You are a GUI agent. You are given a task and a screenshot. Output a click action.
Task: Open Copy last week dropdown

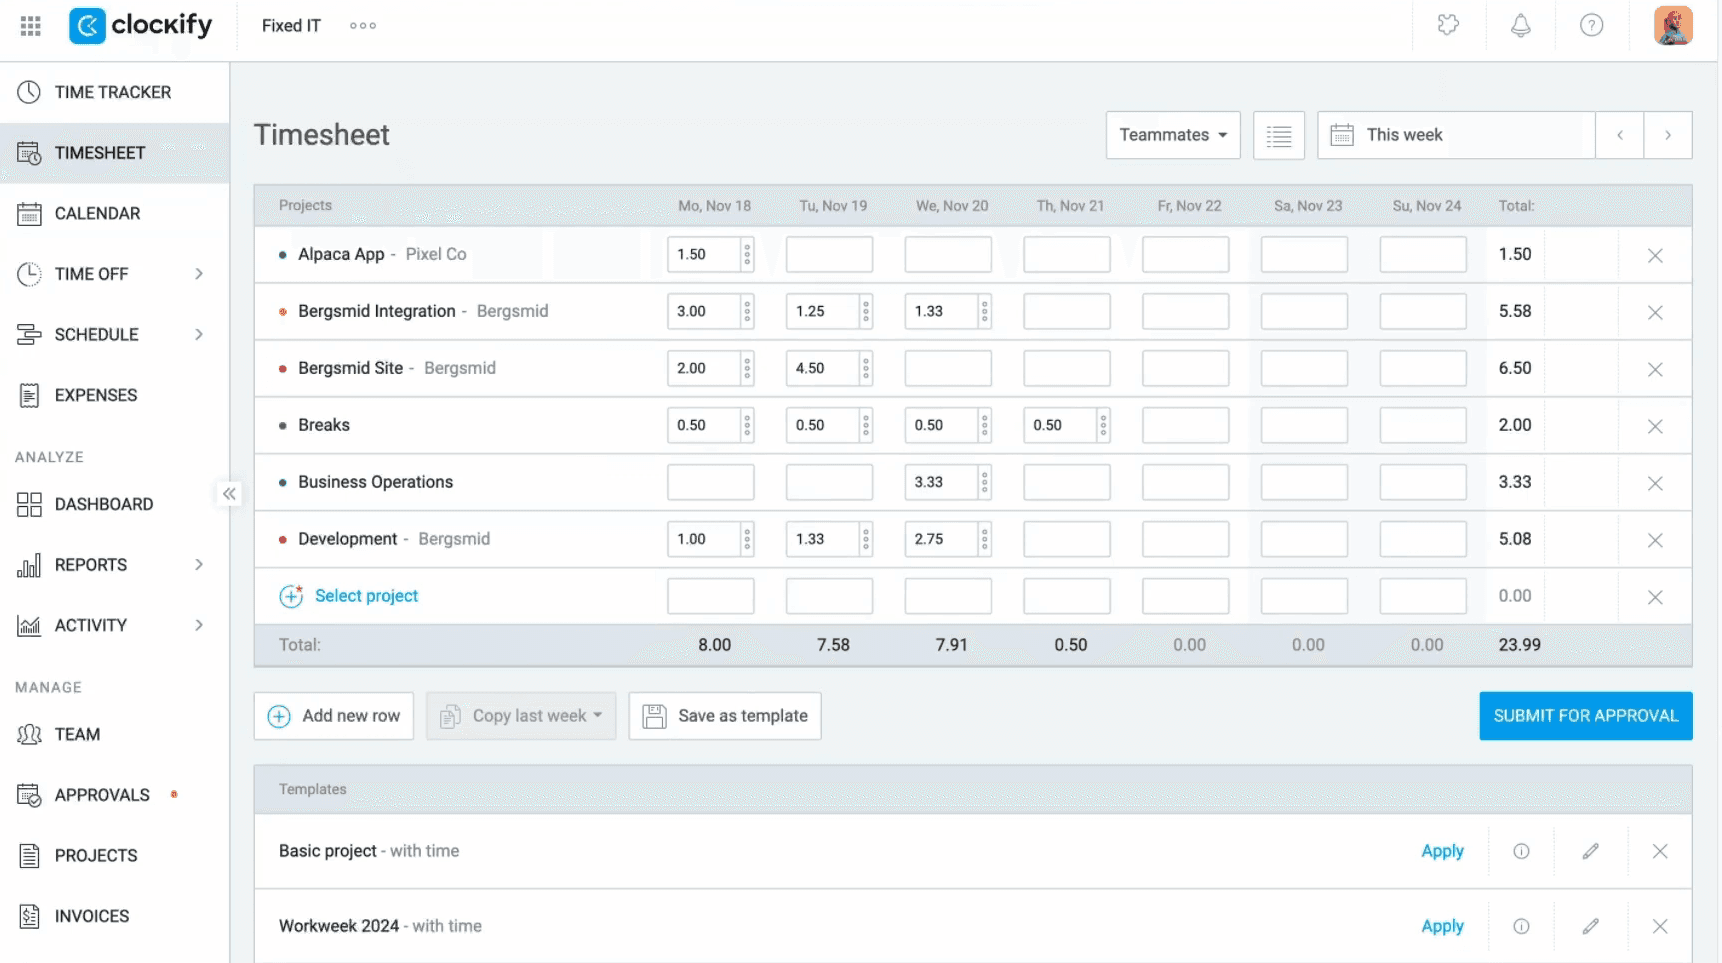521,716
